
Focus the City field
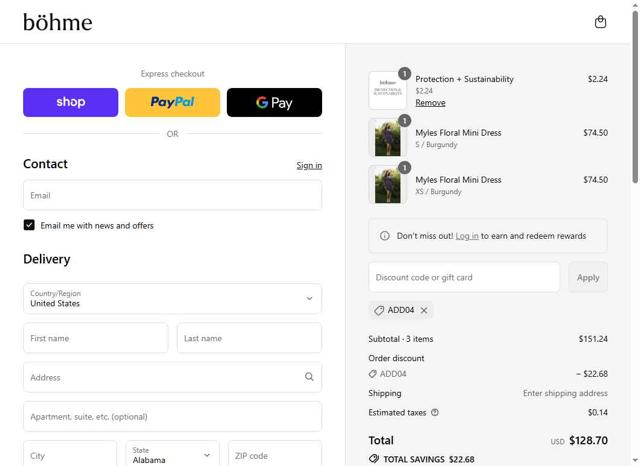pyautogui.click(x=70, y=455)
